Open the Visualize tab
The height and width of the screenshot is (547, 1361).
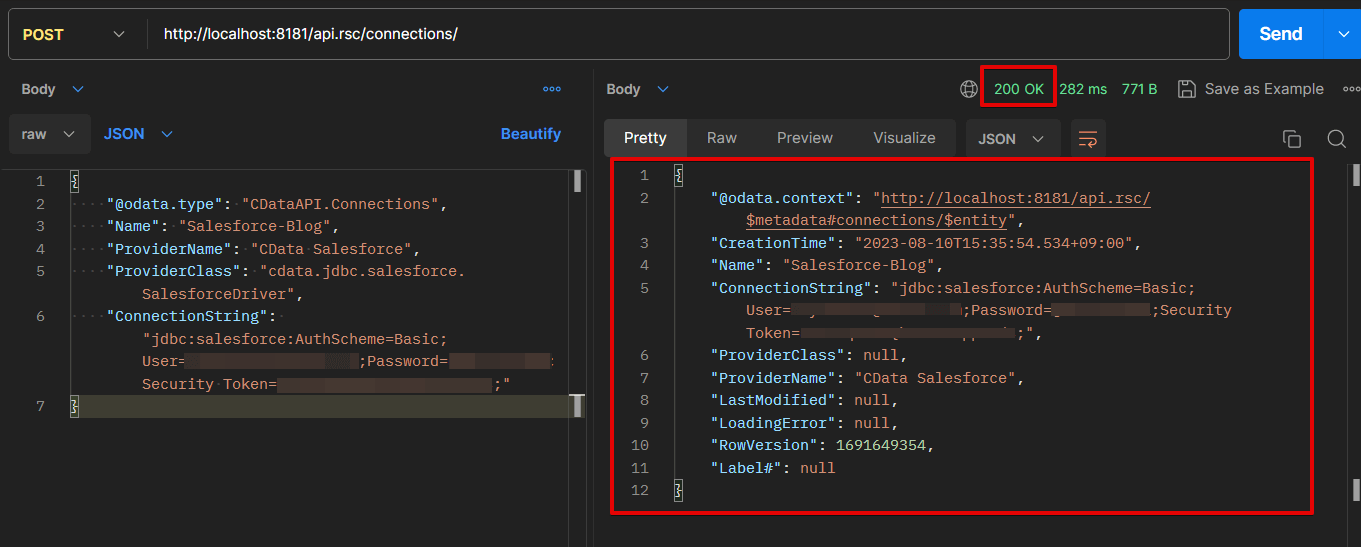[904, 138]
